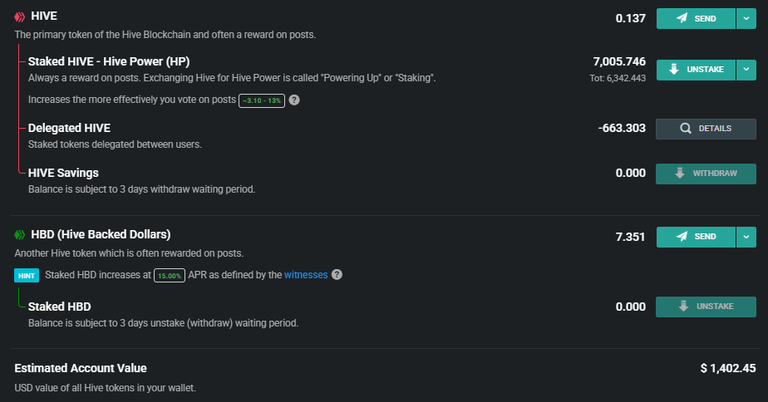
Task: Click the Withdraw button for HIVE Savings
Action: (706, 174)
